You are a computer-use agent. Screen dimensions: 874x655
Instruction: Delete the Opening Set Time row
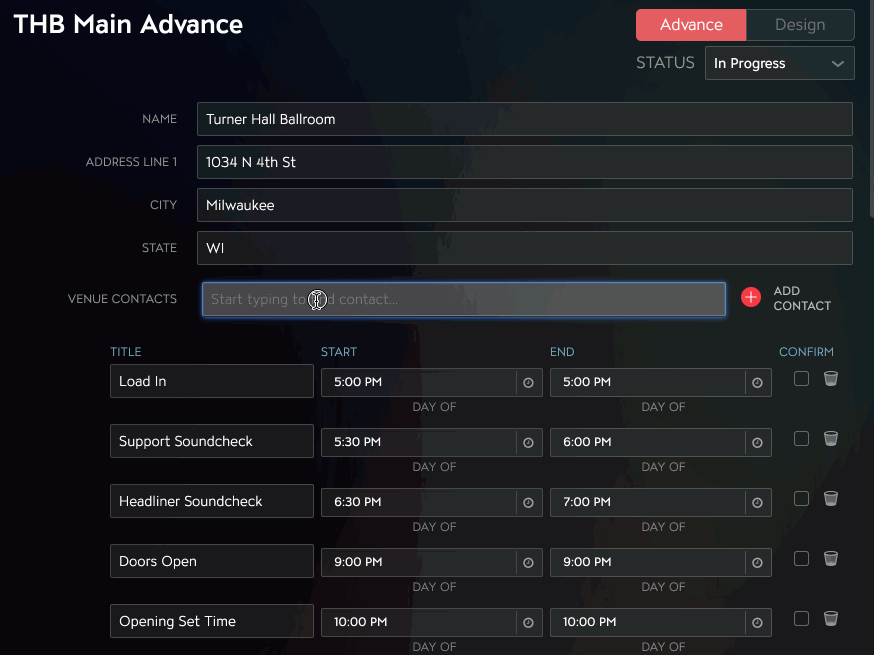pos(831,618)
